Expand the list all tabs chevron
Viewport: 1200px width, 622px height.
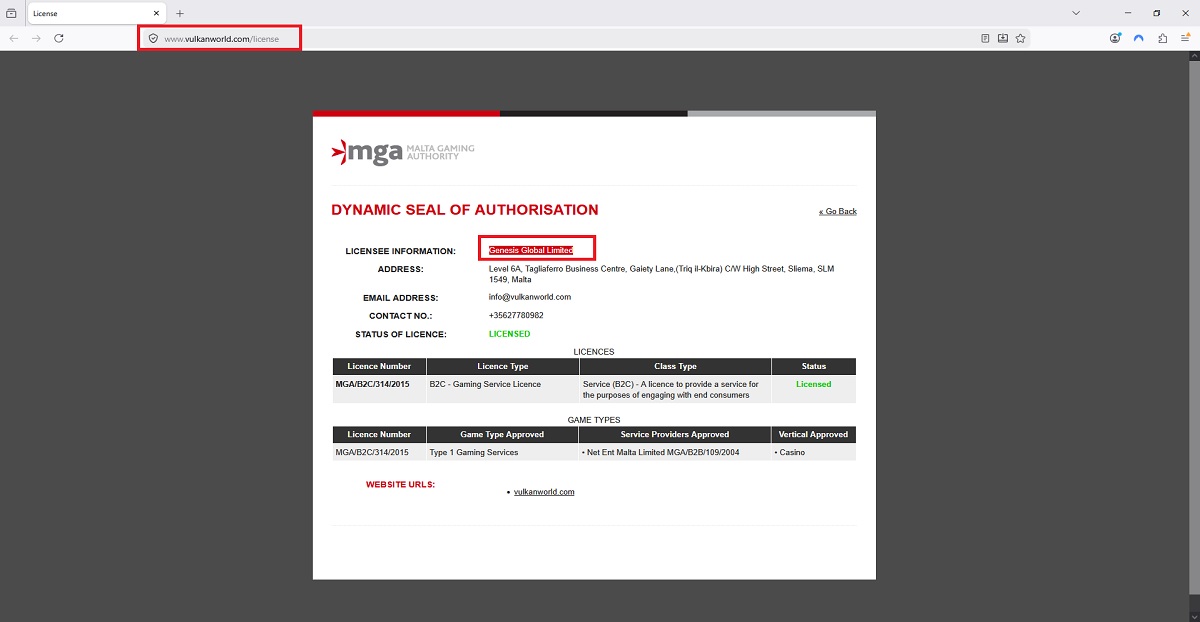click(x=1076, y=13)
